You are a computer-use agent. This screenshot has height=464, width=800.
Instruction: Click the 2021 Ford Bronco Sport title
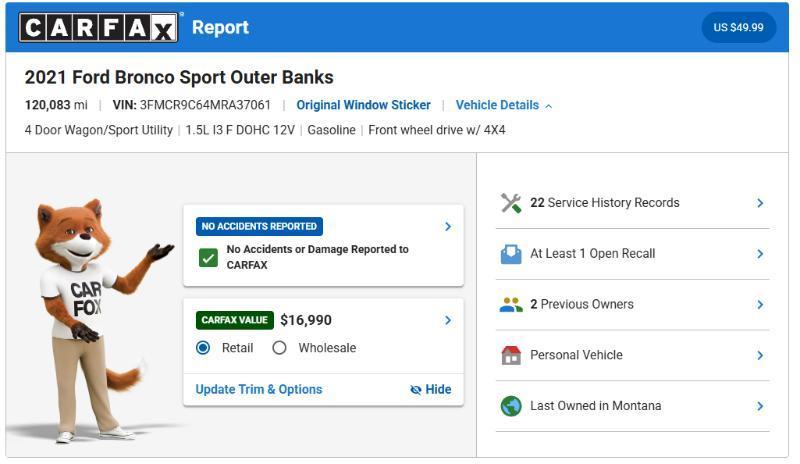pyautogui.click(x=179, y=78)
